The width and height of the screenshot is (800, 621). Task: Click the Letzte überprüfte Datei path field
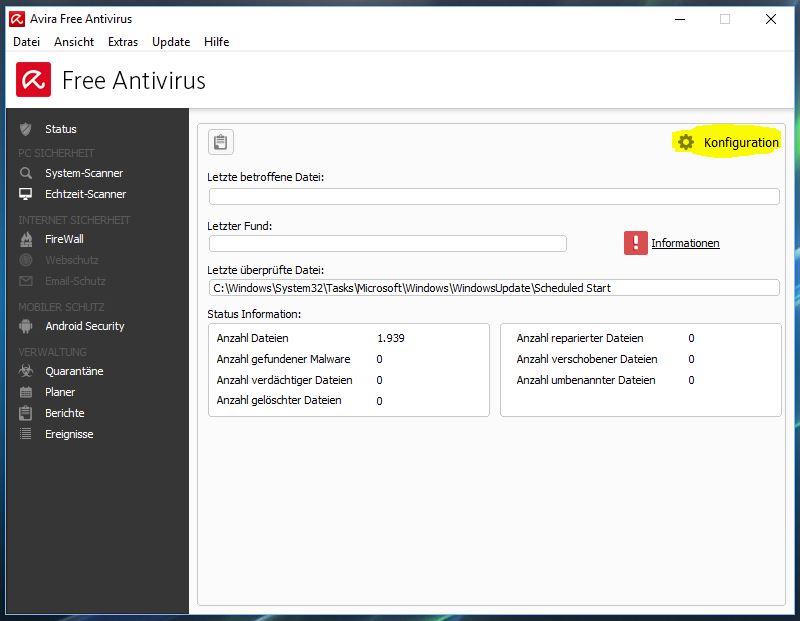tap(494, 288)
